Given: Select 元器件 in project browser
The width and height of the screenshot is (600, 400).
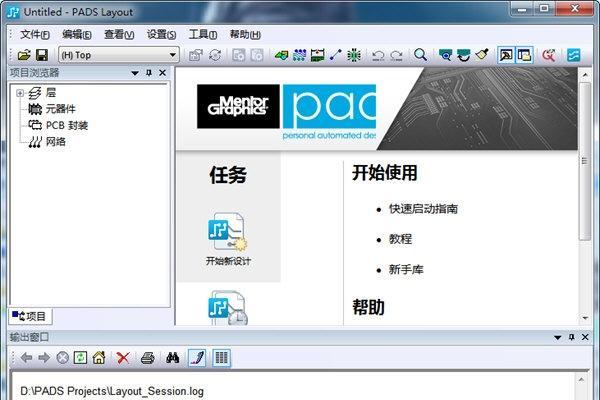Looking at the screenshot, I should coord(60,109).
